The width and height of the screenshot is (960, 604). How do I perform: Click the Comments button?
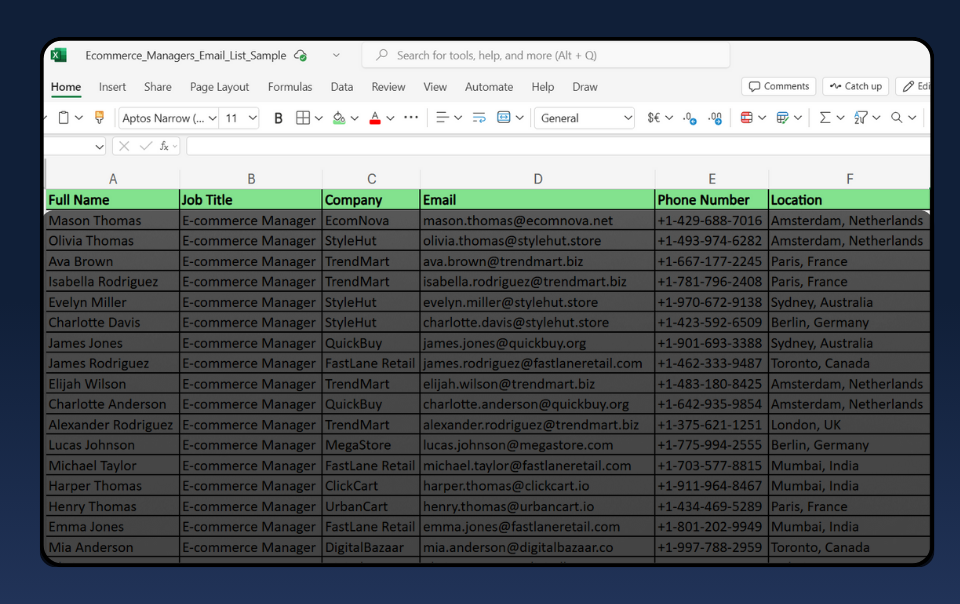779,86
